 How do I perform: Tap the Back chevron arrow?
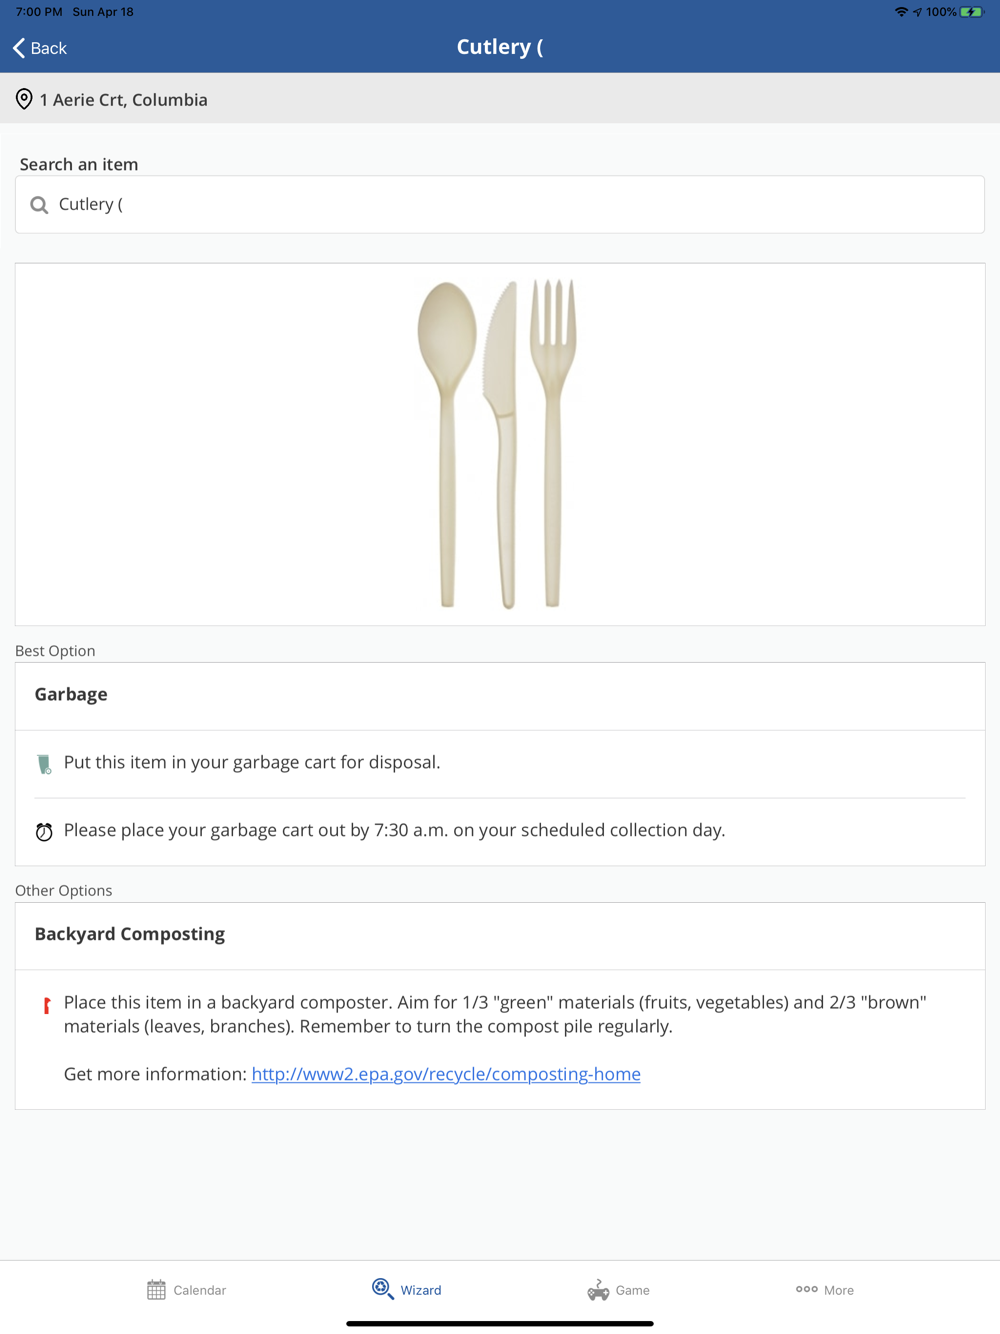point(19,48)
